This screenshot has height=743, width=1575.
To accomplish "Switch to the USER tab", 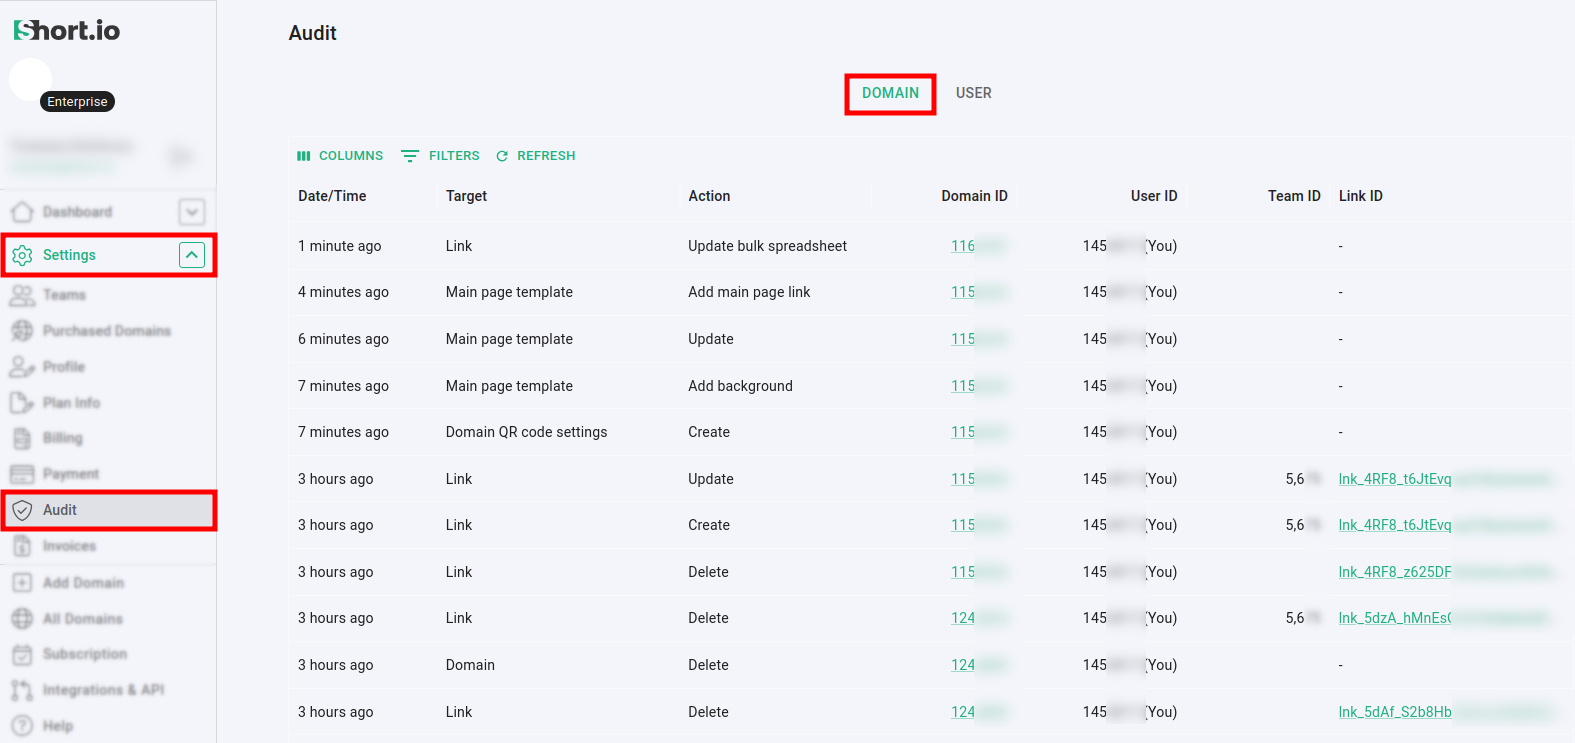I will (x=974, y=93).
